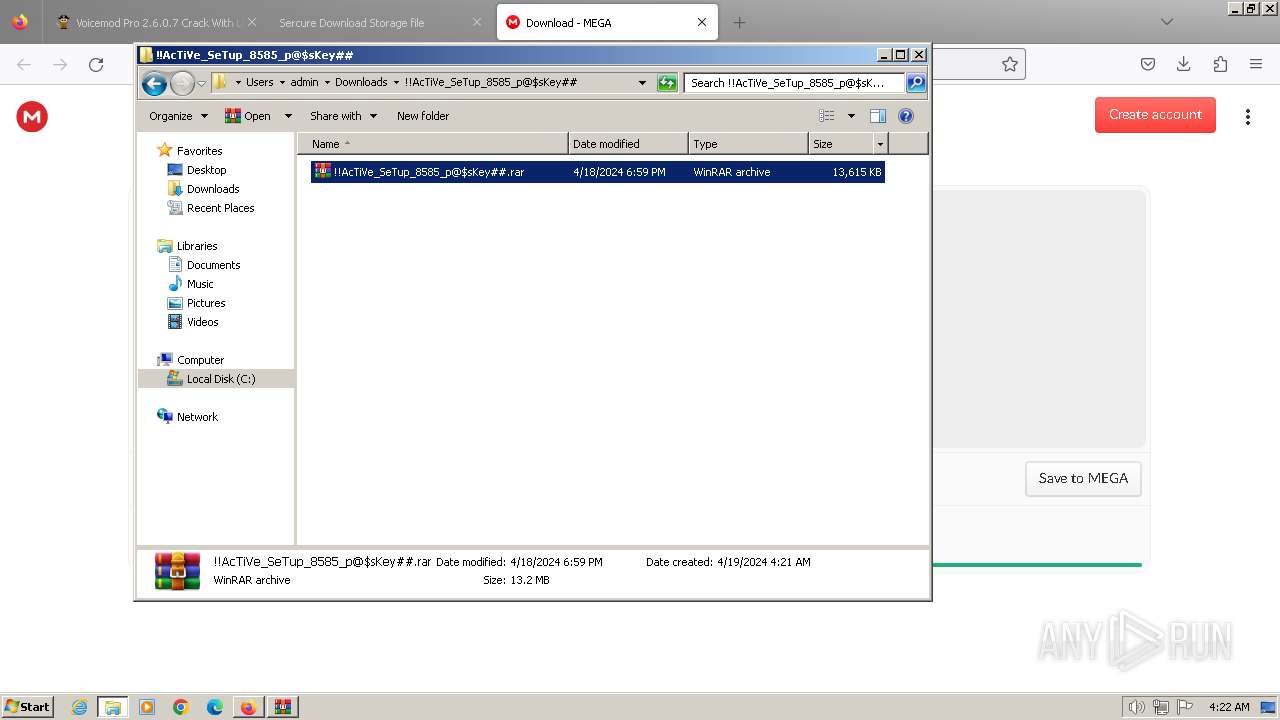1280x720 pixels.
Task: Open the Videos library
Action: coord(202,322)
